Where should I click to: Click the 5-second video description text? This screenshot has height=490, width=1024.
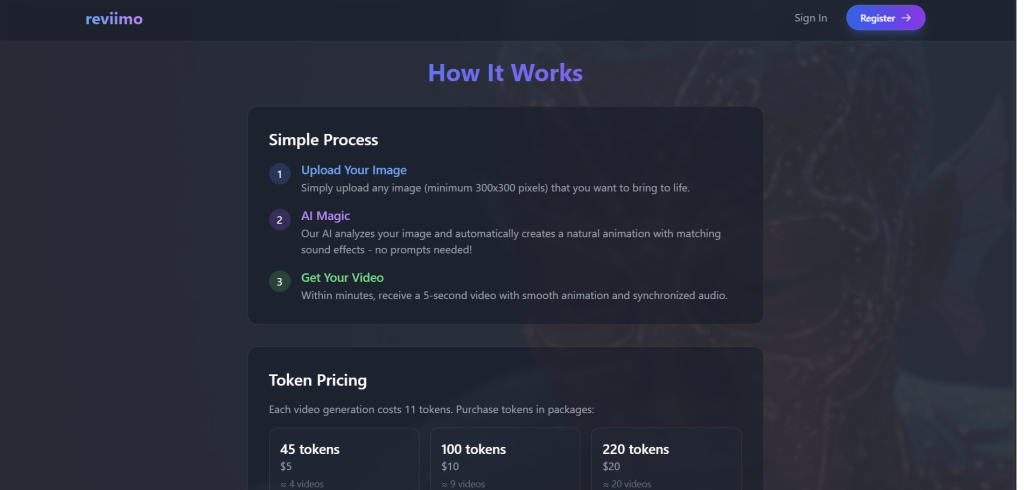pyautogui.click(x=514, y=296)
